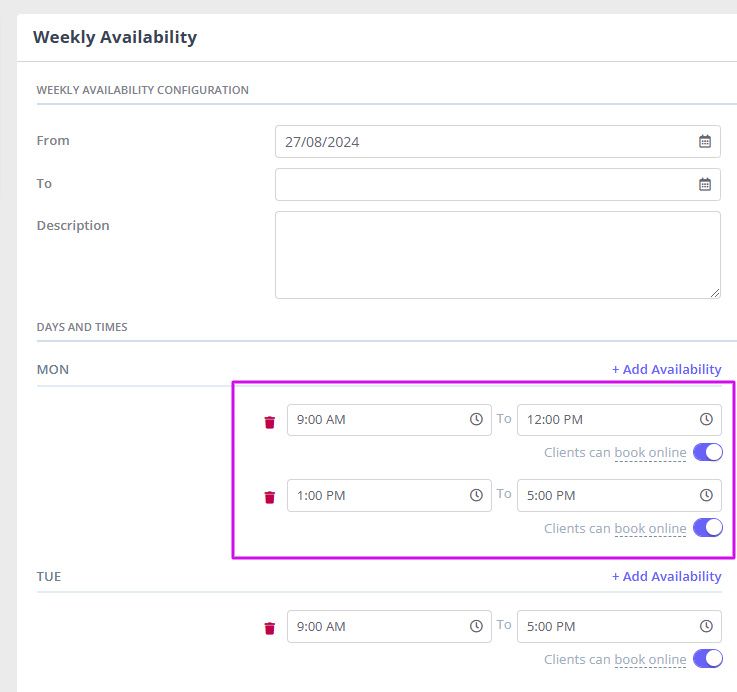Screen dimensions: 737x692
Task: Open clock picker for Monday 1:00 PM
Action: [476, 495]
